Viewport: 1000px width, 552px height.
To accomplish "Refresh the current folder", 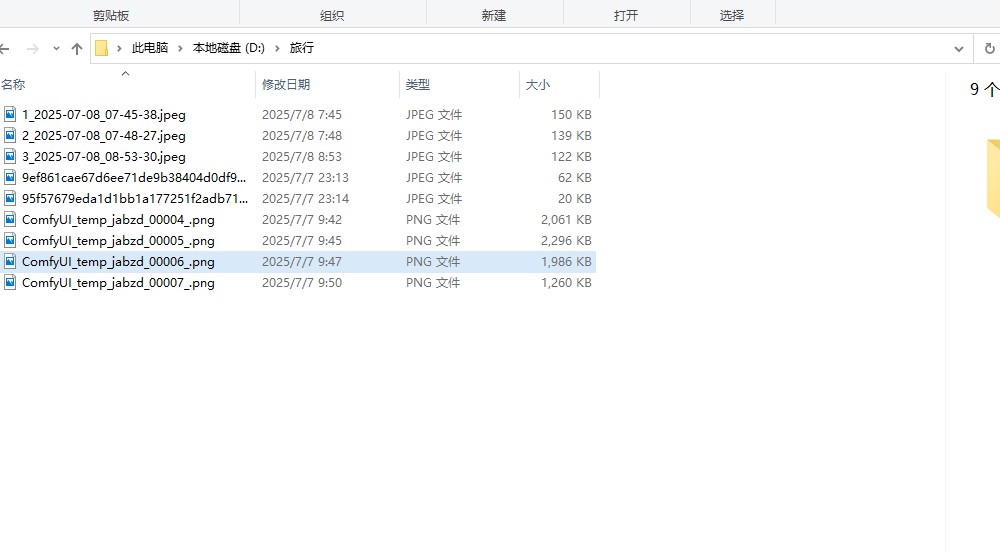I will click(x=989, y=48).
